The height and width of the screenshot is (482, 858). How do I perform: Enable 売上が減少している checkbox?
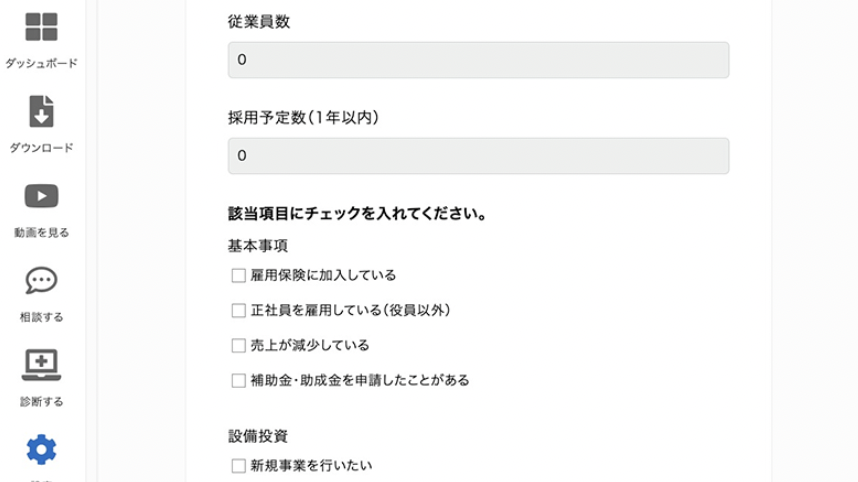[238, 345]
